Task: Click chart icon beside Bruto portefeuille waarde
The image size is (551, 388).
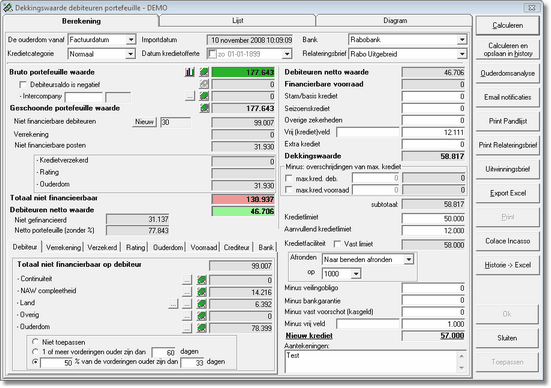Action: (190, 72)
